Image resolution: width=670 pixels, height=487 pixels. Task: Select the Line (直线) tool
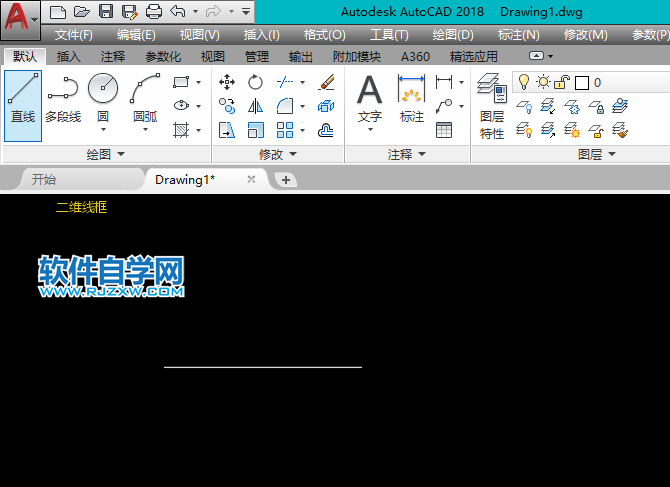click(x=23, y=106)
